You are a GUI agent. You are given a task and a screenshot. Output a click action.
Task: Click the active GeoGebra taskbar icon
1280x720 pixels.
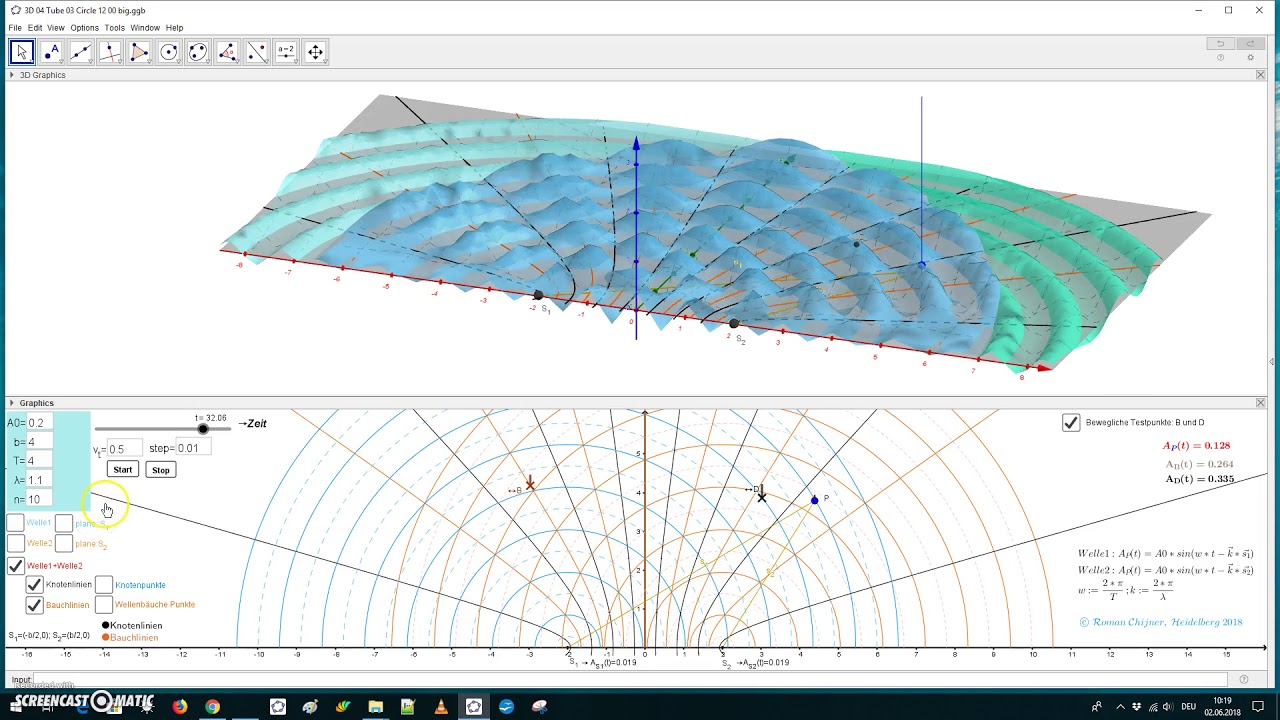(x=474, y=707)
